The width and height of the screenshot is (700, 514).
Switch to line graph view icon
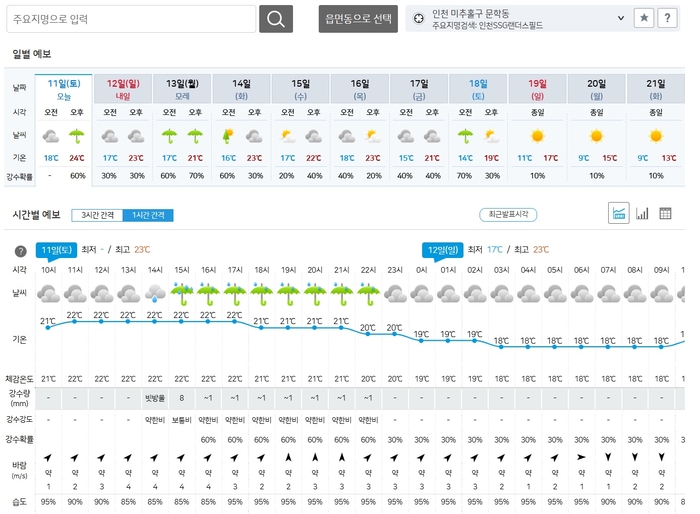[618, 213]
